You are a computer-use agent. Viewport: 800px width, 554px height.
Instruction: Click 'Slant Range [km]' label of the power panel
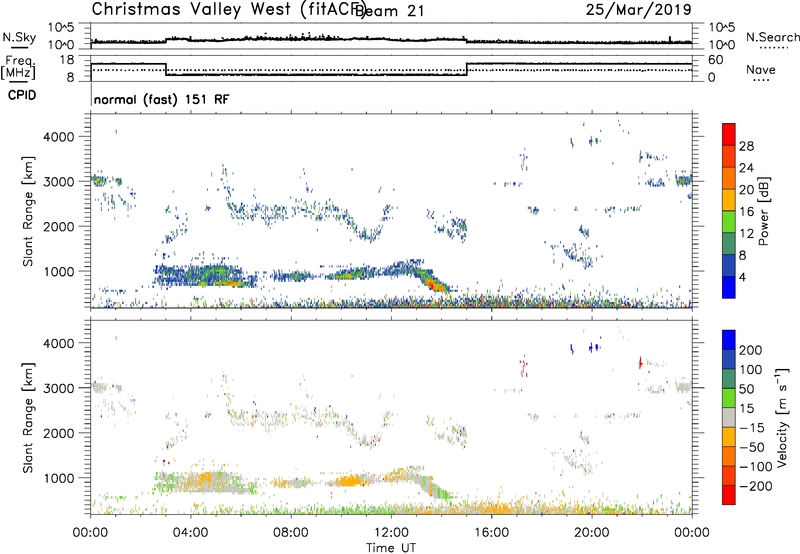tap(28, 211)
